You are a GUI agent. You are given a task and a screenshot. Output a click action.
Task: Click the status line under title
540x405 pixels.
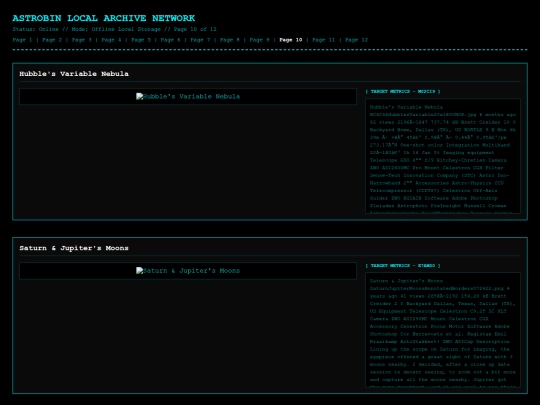tap(114, 29)
